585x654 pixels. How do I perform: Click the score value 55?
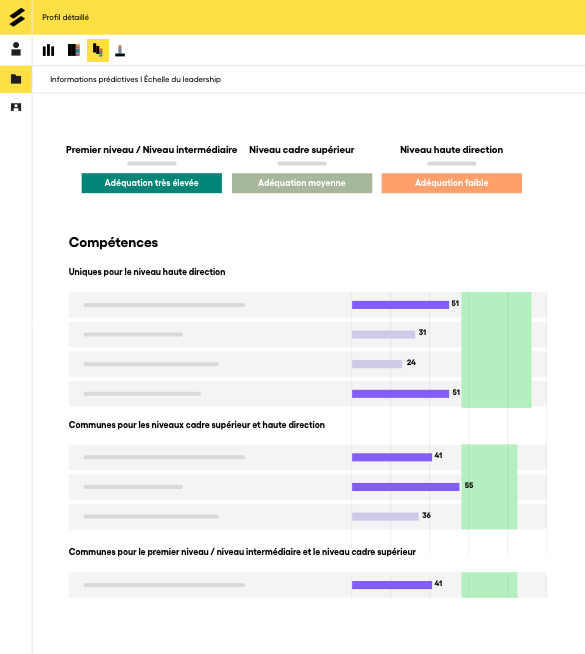(x=469, y=485)
